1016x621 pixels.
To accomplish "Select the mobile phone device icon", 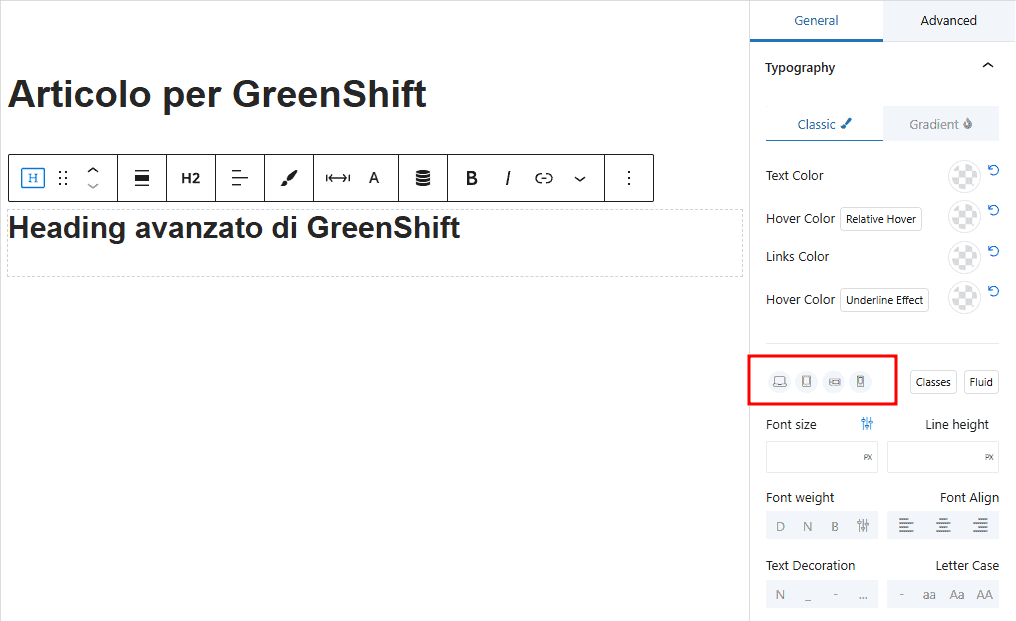I will coord(860,382).
